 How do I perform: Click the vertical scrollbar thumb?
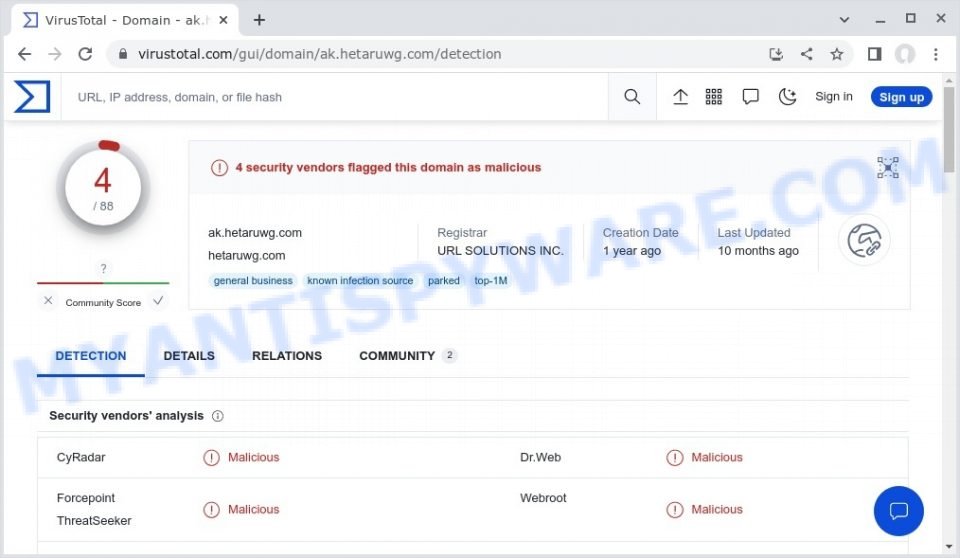[949, 129]
